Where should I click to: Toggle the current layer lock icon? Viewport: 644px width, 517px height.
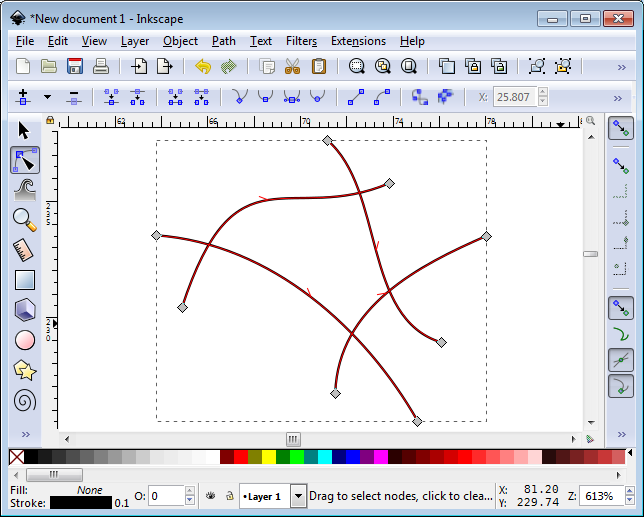click(230, 496)
